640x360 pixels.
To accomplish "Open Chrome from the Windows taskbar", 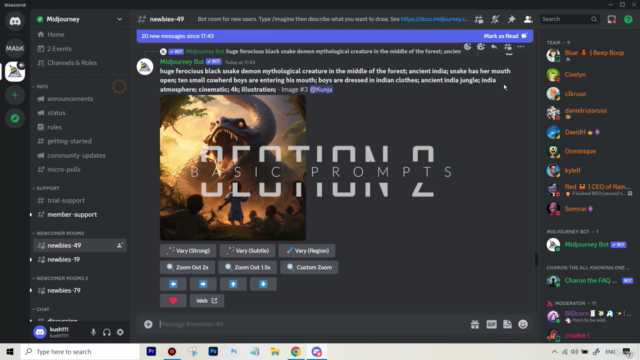I will point(296,351).
